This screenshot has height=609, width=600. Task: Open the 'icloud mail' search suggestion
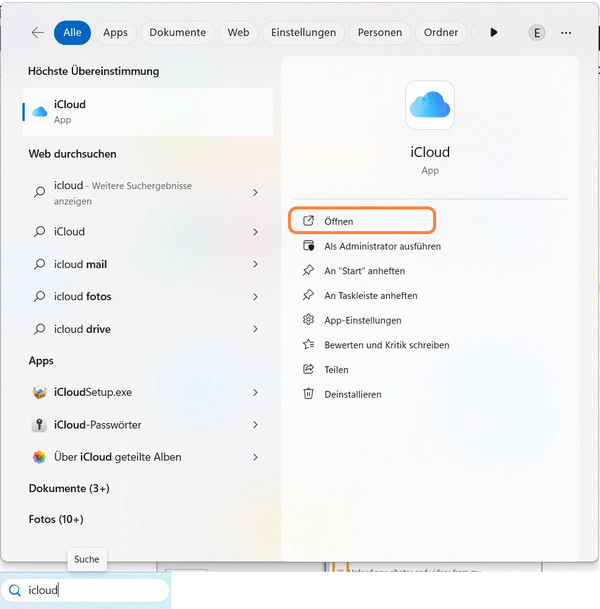[148, 264]
